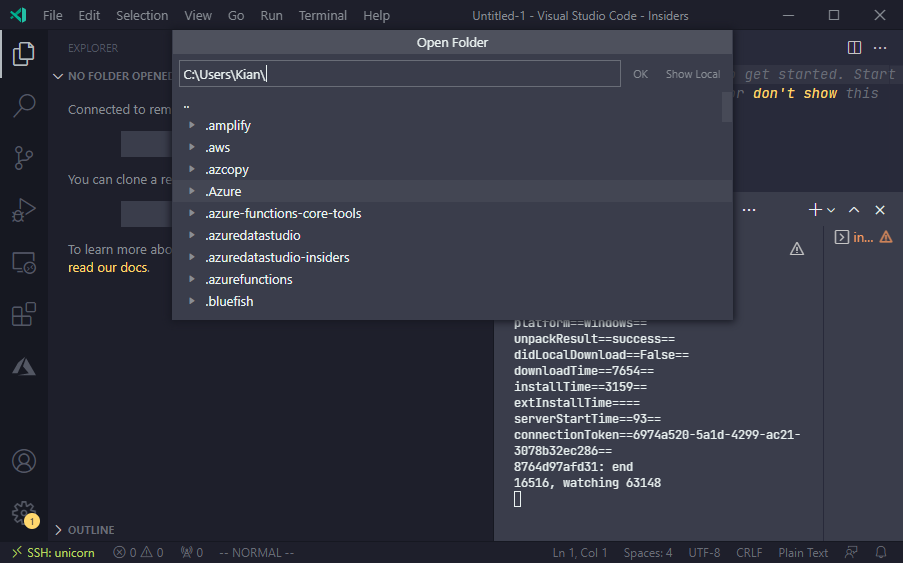Click Ln 1, Col 1 in status bar
Screen dimensions: 903x563
point(580,553)
